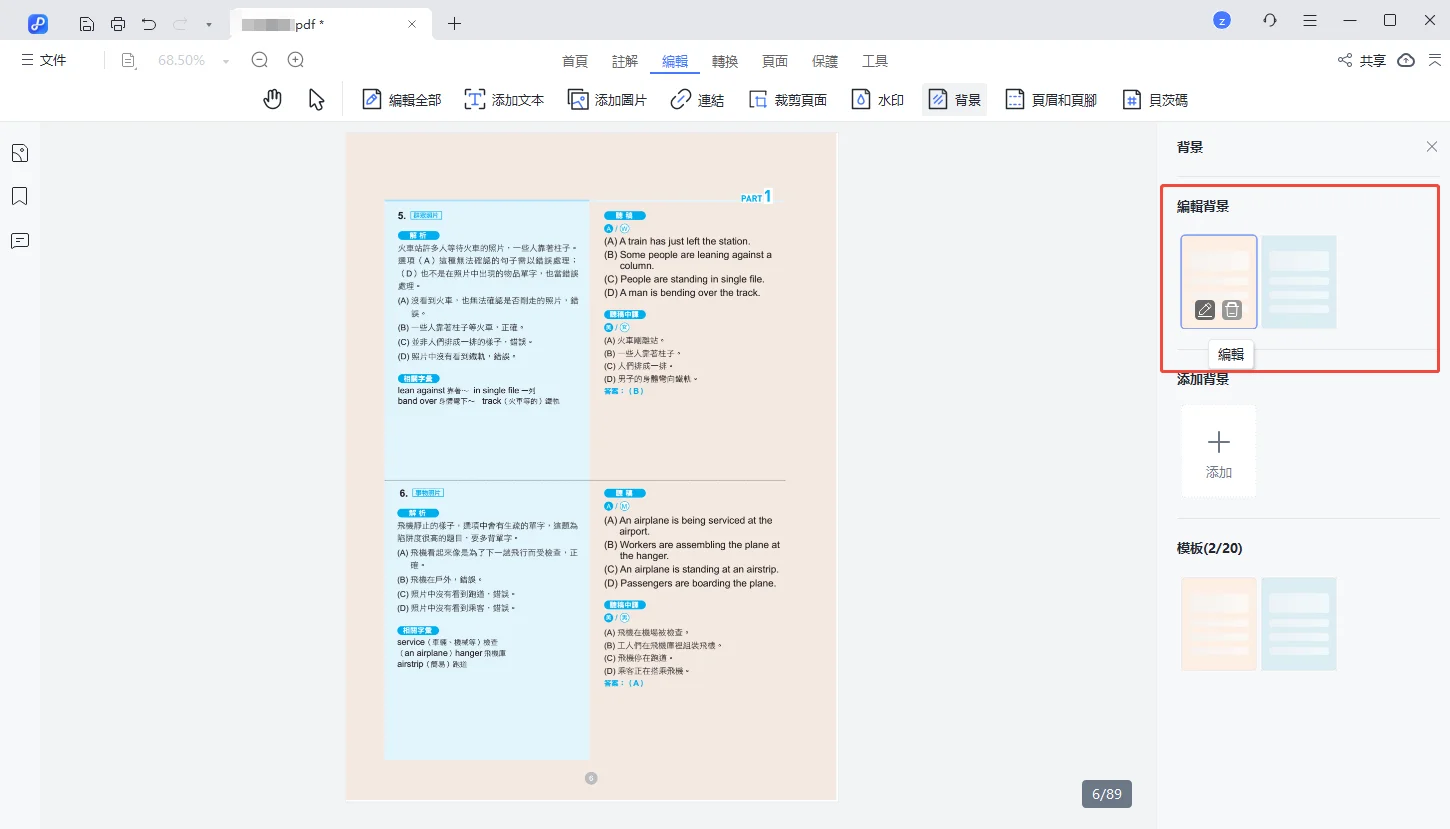
Task: Zoom out with the minus icon
Action: point(260,60)
